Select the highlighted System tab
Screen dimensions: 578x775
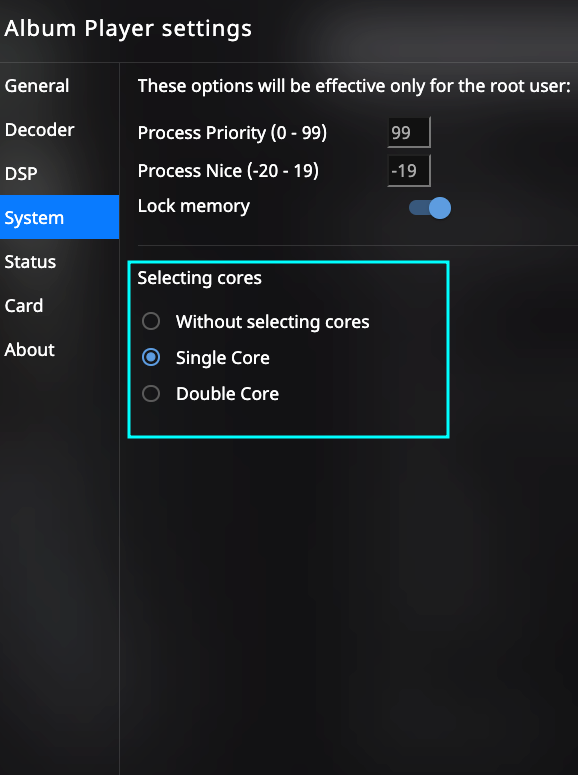tap(59, 217)
